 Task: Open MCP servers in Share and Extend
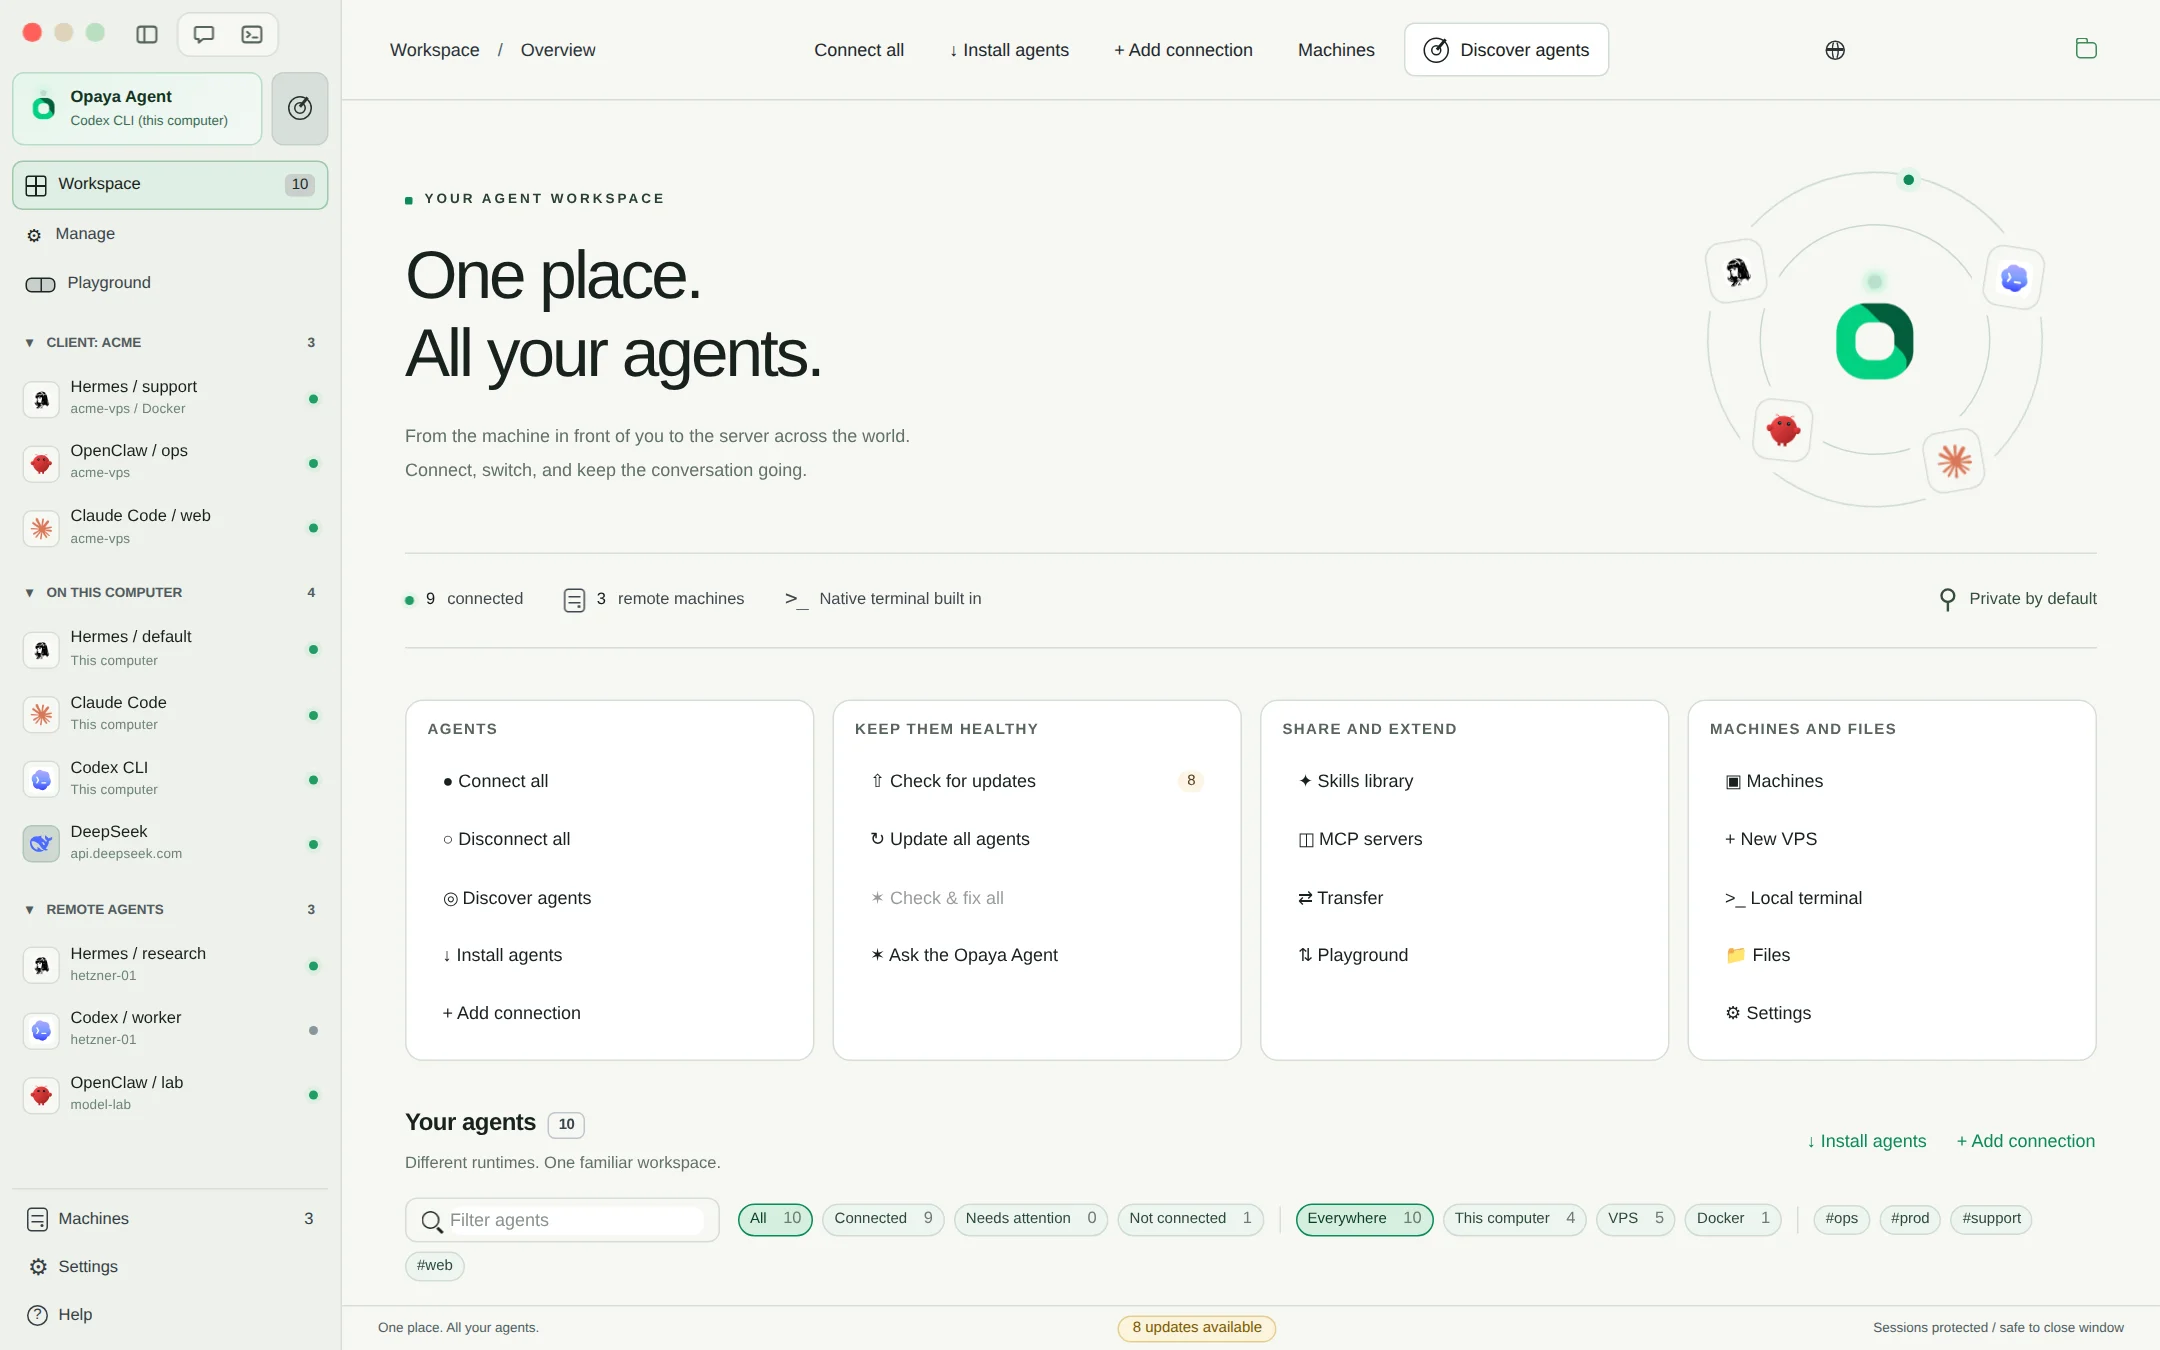click(1464, 839)
